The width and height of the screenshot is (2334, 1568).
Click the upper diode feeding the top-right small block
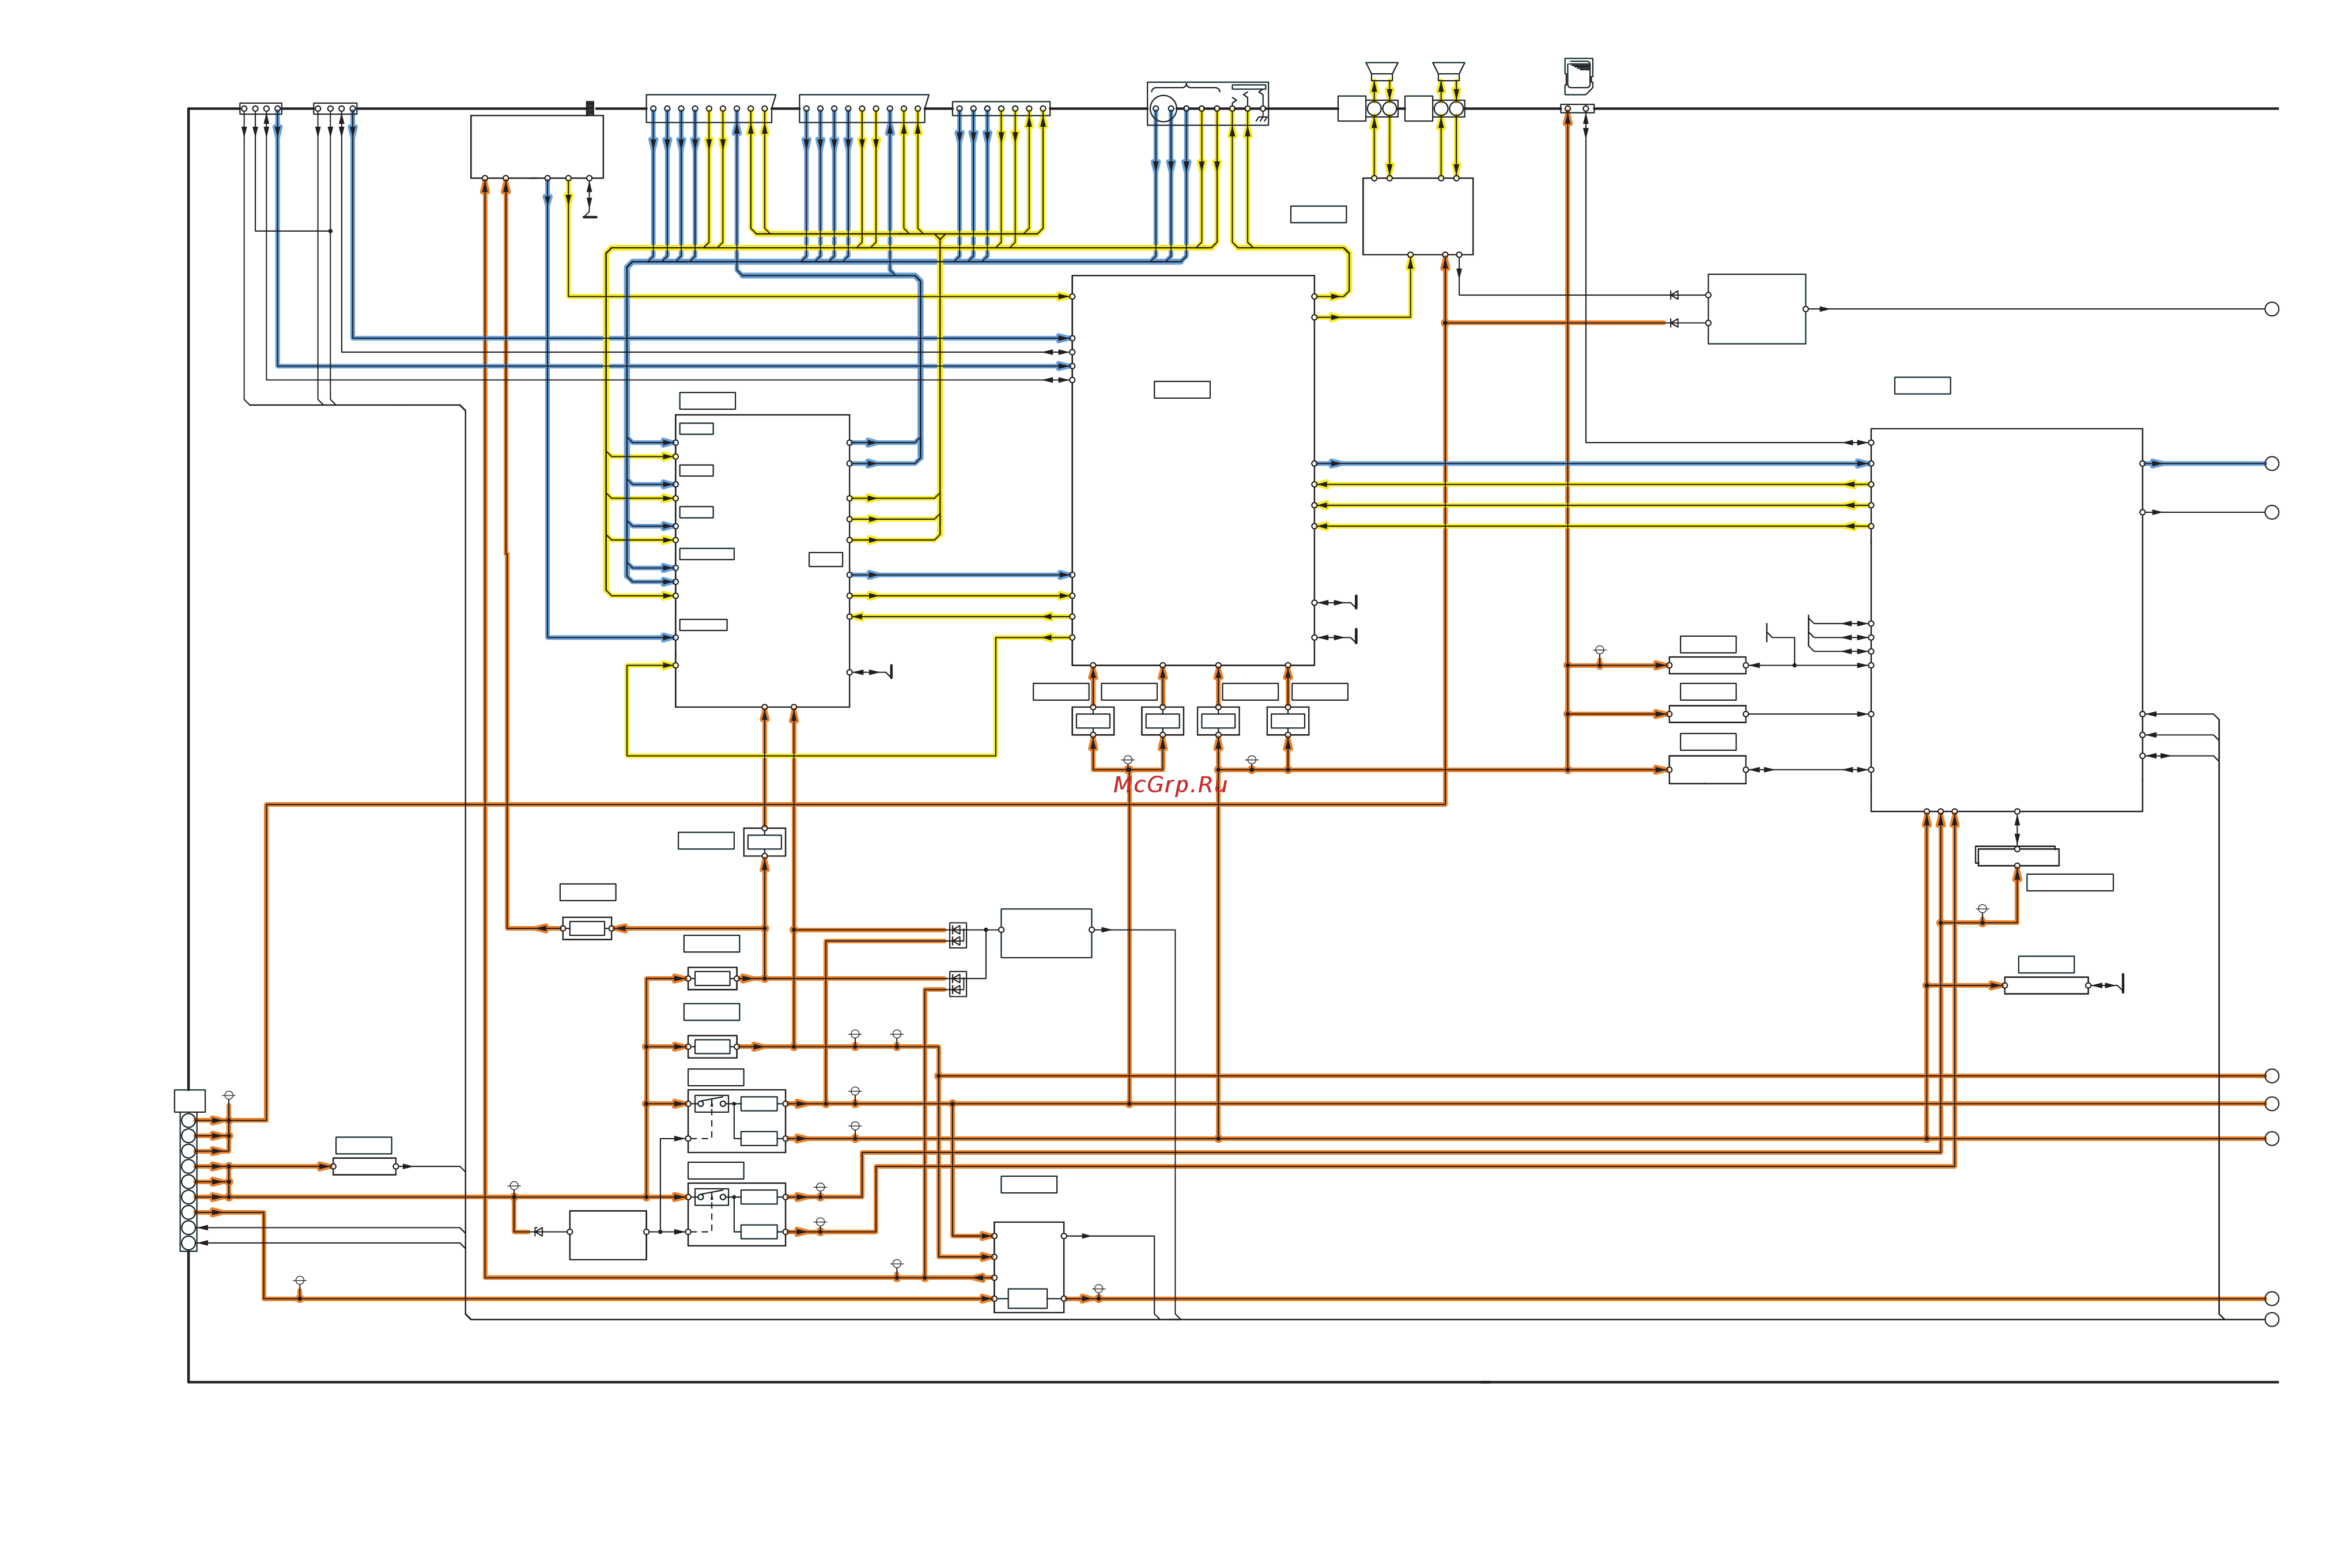(1674, 295)
